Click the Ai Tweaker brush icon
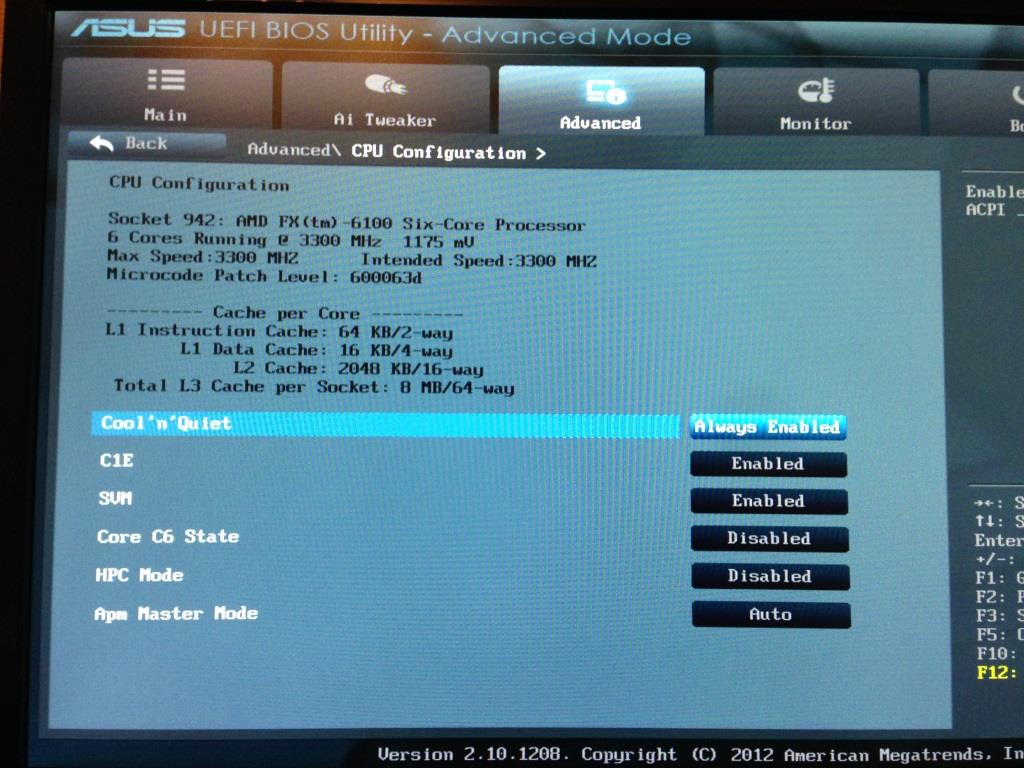Image resolution: width=1024 pixels, height=768 pixels. 385,85
